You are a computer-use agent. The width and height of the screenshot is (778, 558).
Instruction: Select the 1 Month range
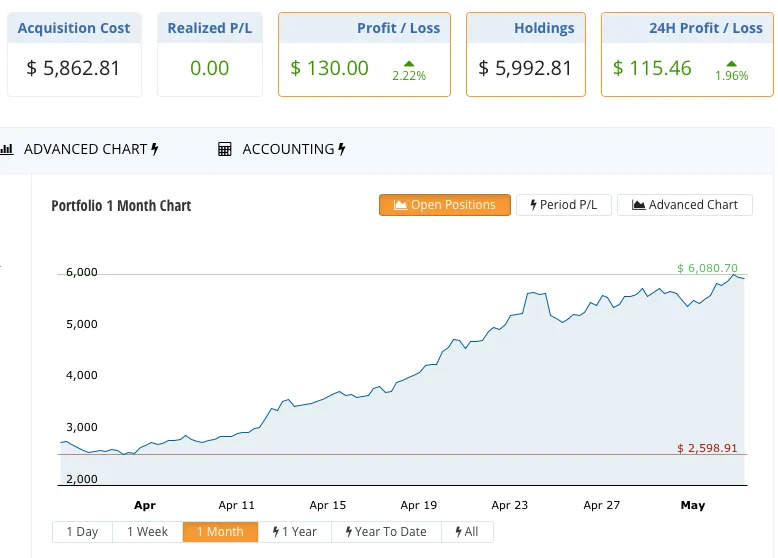point(220,532)
